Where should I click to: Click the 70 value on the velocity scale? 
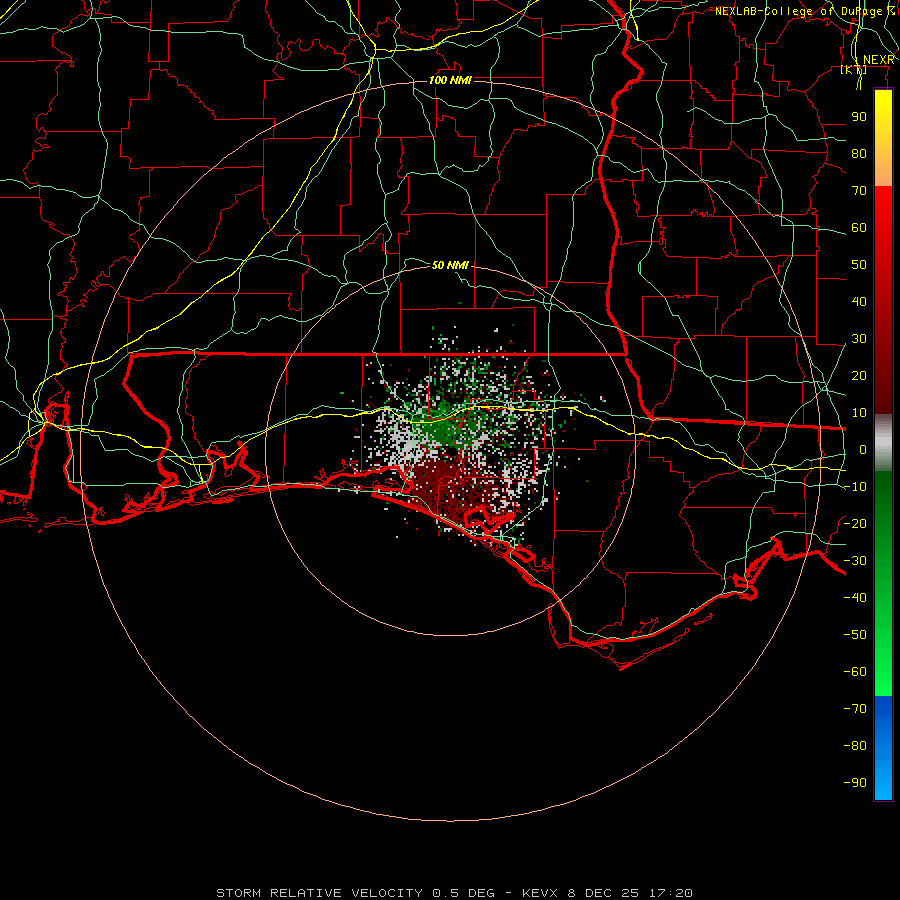point(859,191)
